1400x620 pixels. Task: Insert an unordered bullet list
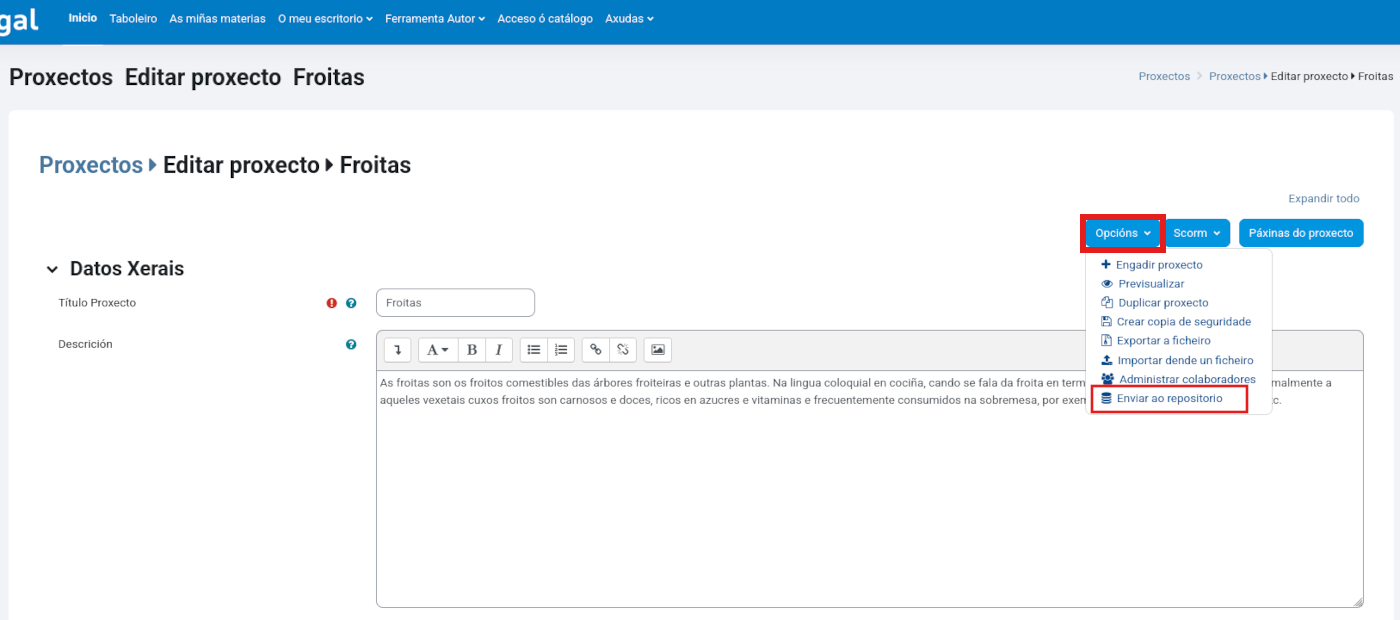click(x=534, y=349)
